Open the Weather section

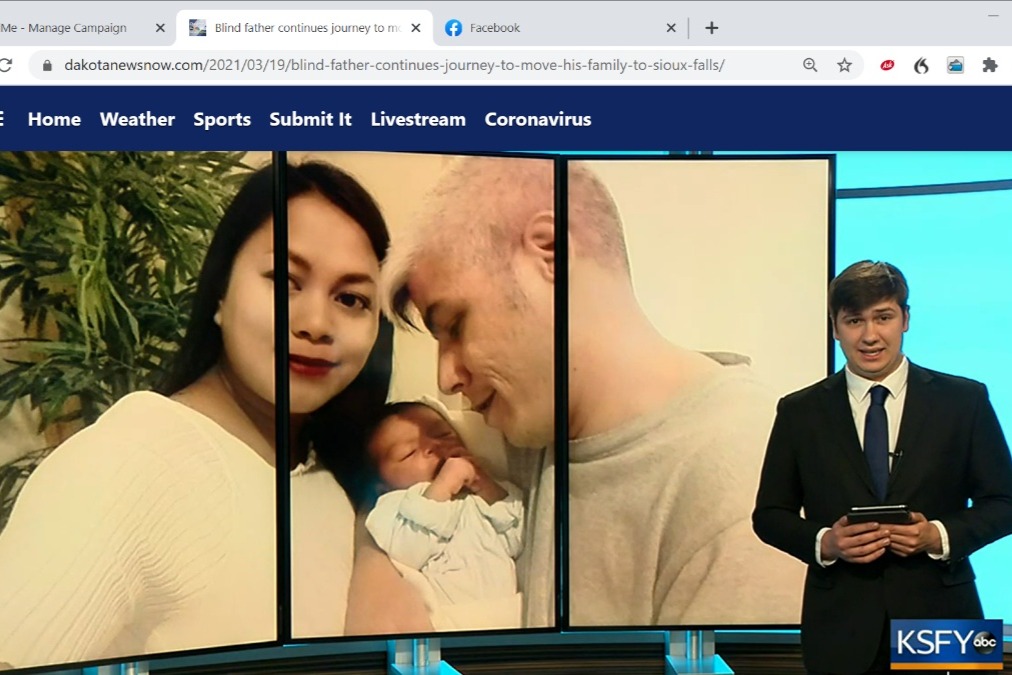click(x=137, y=119)
